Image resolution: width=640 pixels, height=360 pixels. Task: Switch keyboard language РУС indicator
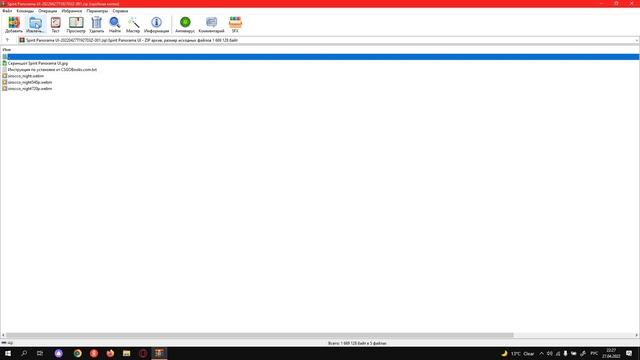(594, 353)
